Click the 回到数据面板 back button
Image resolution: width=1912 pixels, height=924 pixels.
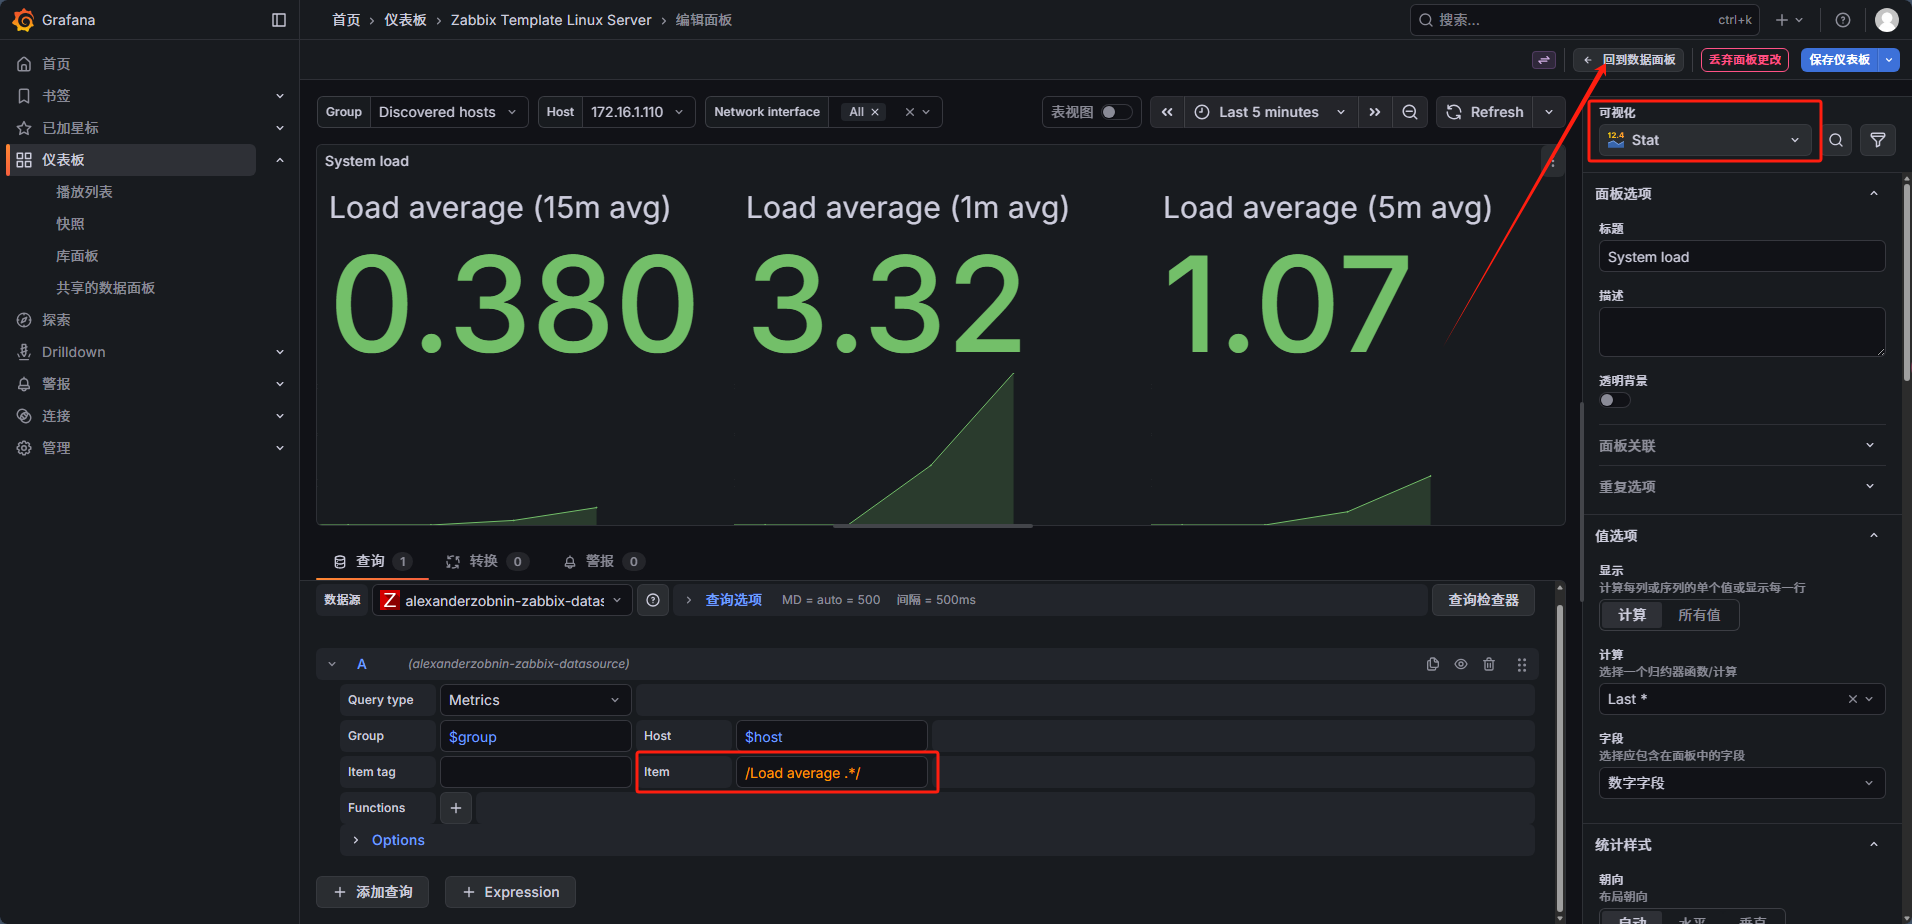point(1628,60)
